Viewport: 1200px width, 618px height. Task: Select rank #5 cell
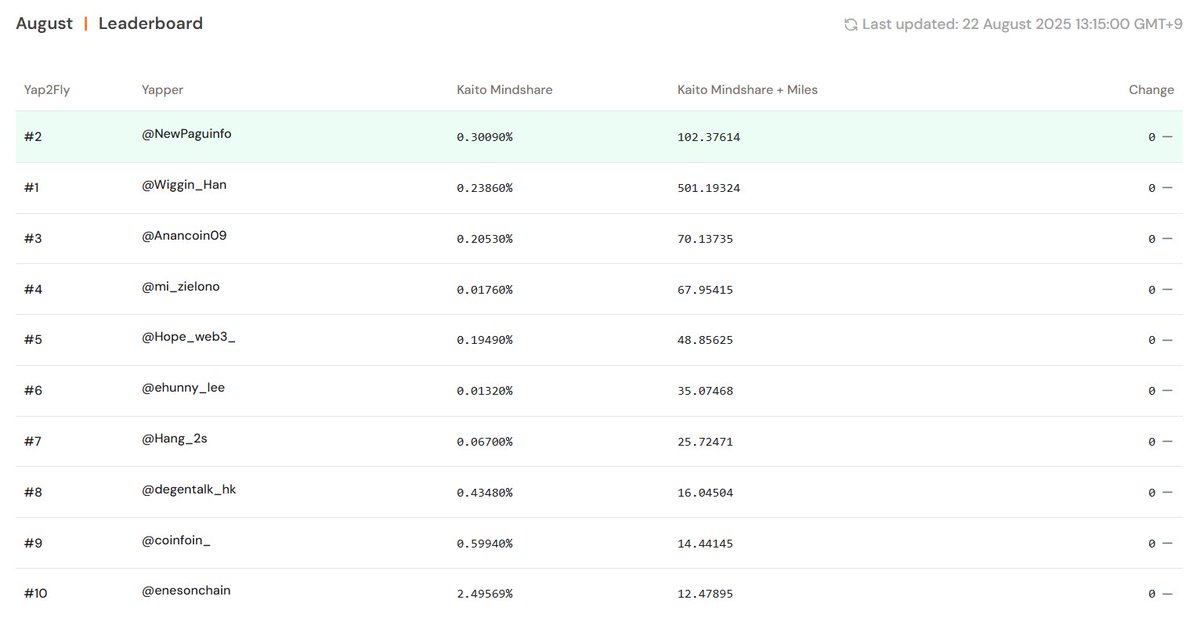click(x=33, y=340)
